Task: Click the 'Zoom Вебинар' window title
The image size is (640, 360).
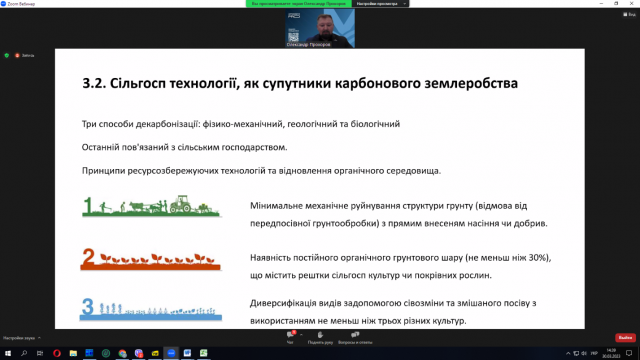Action: click(x=21, y=4)
